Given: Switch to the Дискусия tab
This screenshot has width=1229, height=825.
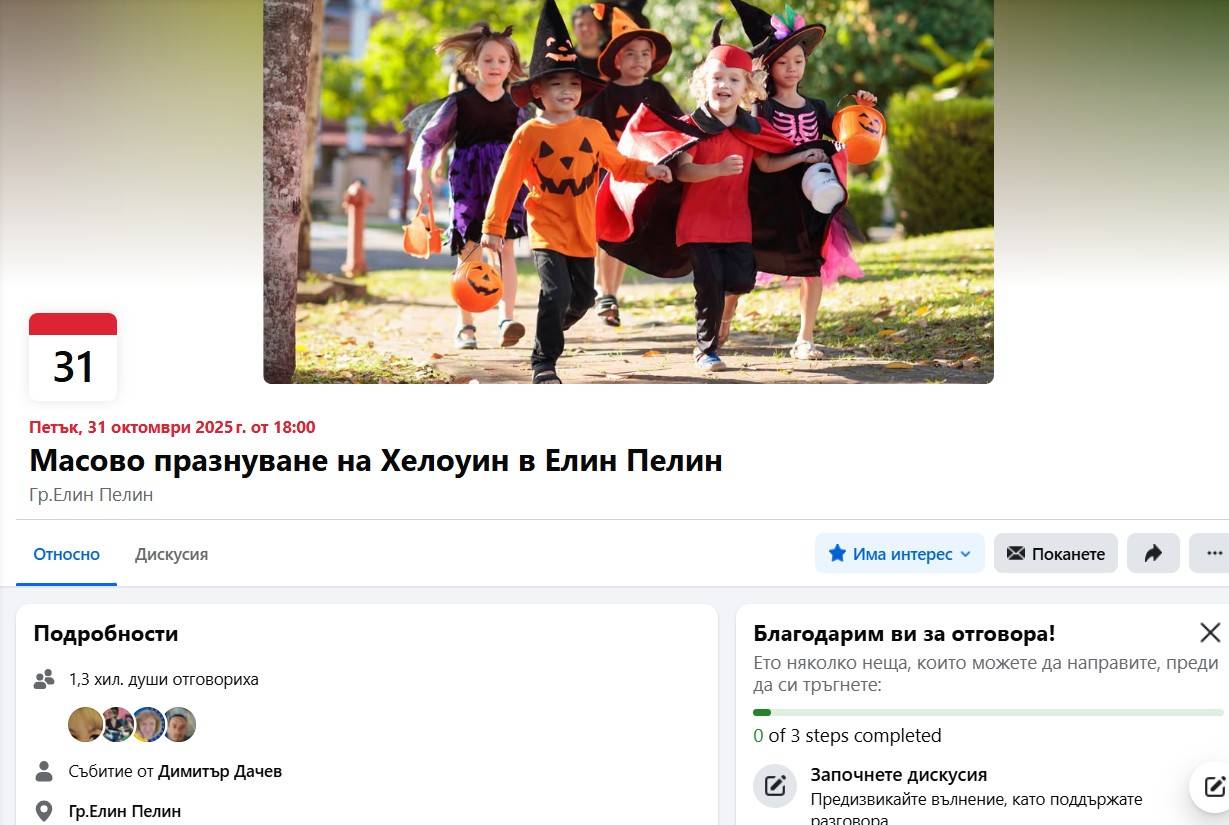Looking at the screenshot, I should tap(172, 554).
